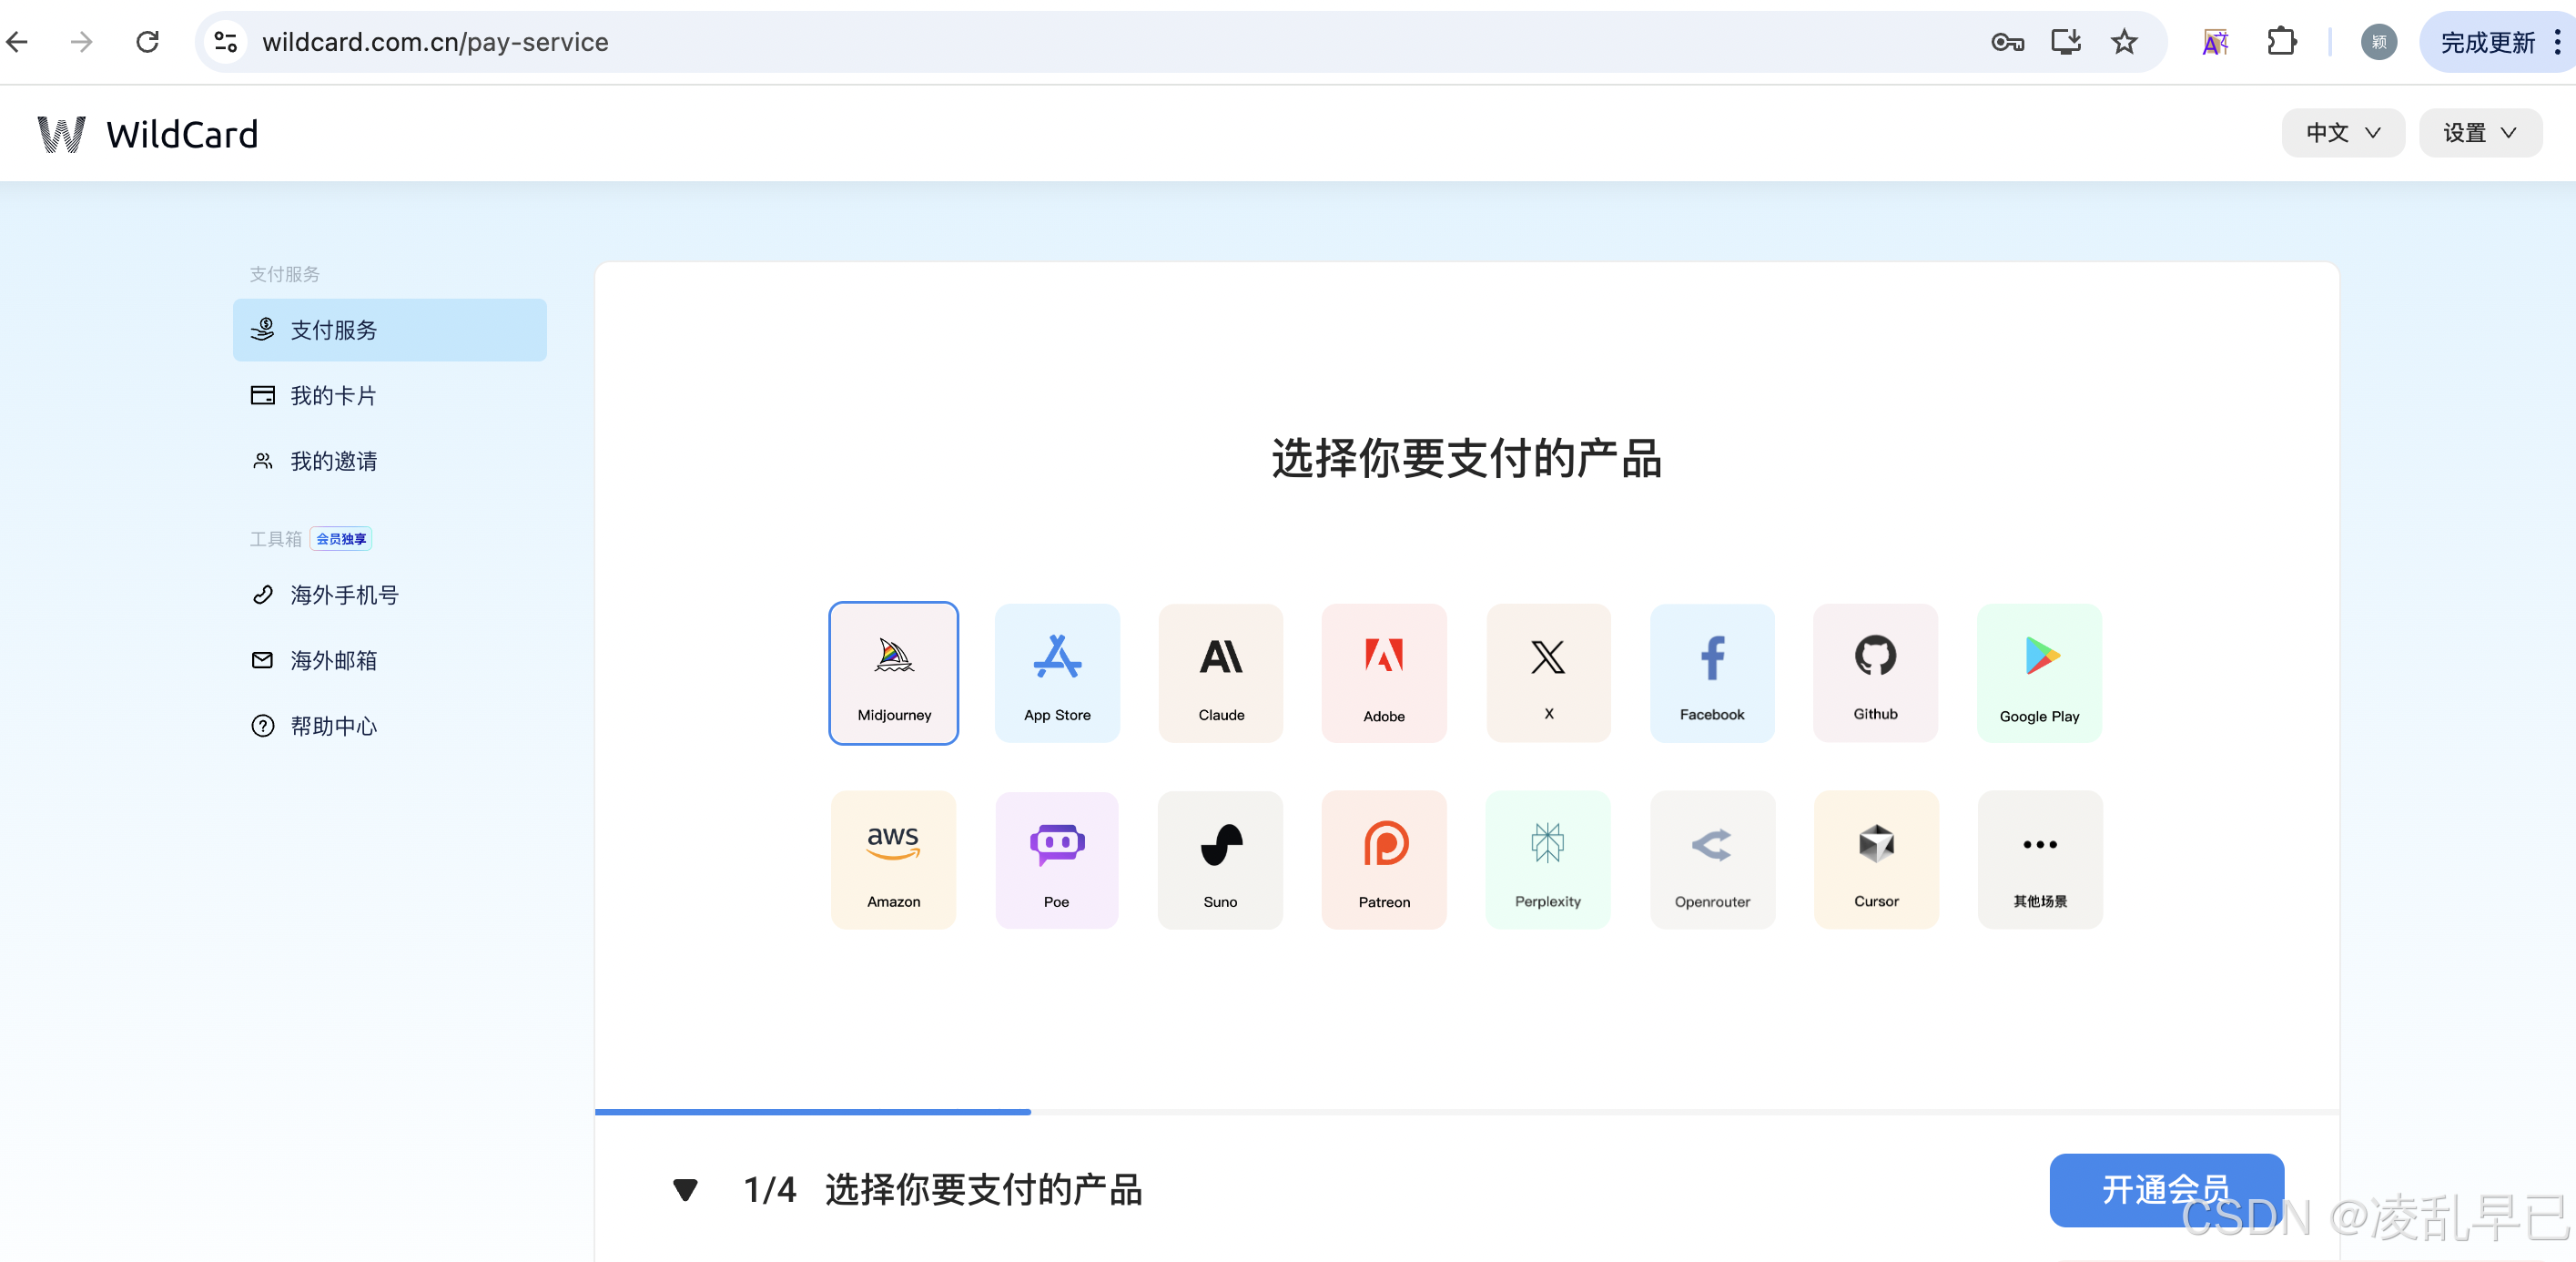
Task: Go to 海外手机号 sidebar item
Action: [x=343, y=595]
